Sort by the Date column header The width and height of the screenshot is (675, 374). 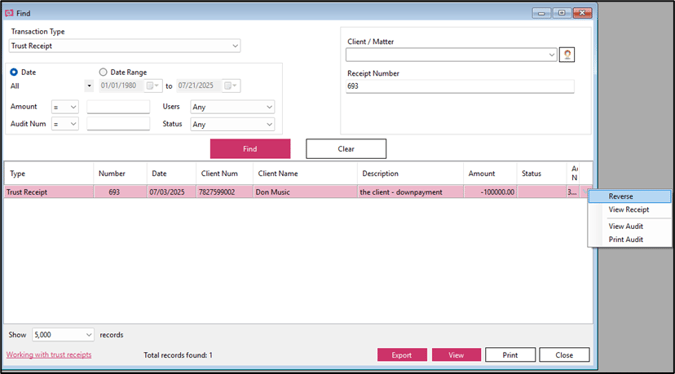[171, 173]
